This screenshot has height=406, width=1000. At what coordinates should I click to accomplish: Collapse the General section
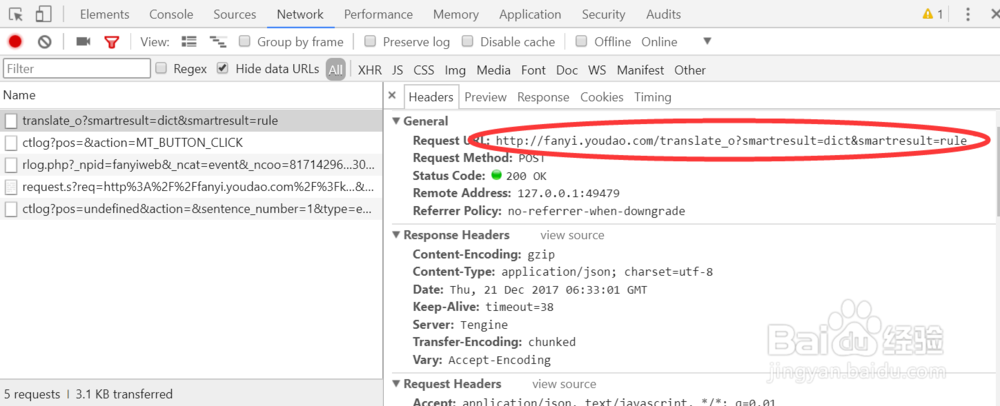pyautogui.click(x=397, y=121)
